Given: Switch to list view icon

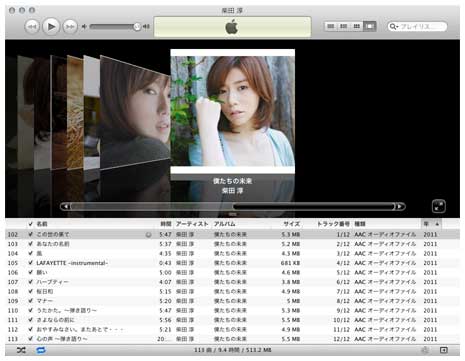Looking at the screenshot, I should click(x=331, y=26).
